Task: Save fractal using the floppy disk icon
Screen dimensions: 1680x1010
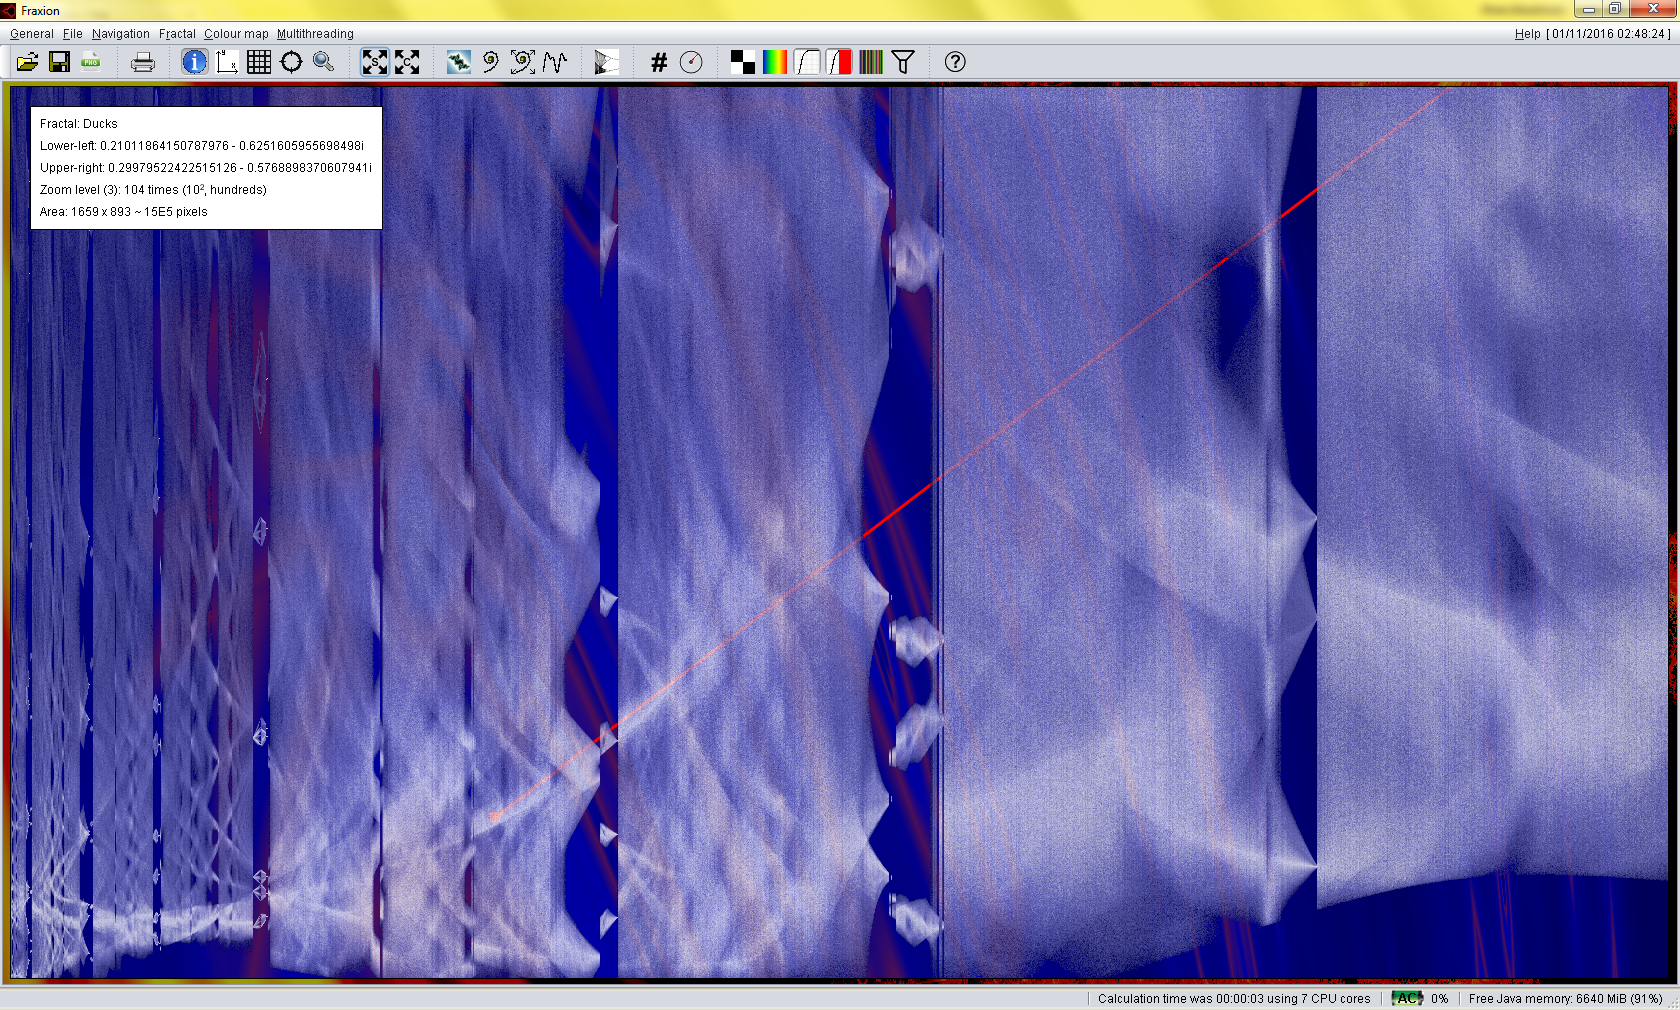Action: [x=59, y=62]
